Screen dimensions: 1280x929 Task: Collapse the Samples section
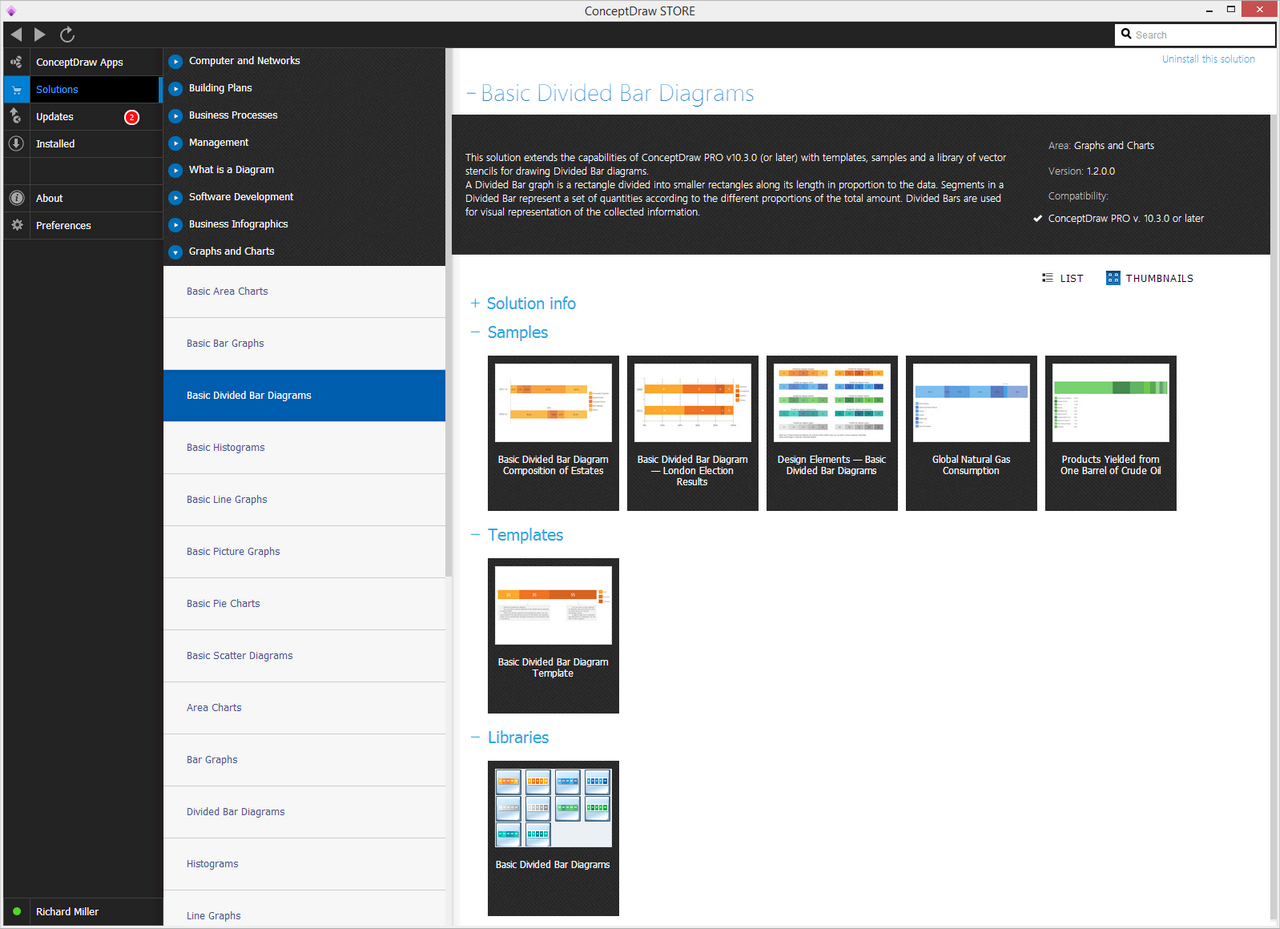click(476, 332)
